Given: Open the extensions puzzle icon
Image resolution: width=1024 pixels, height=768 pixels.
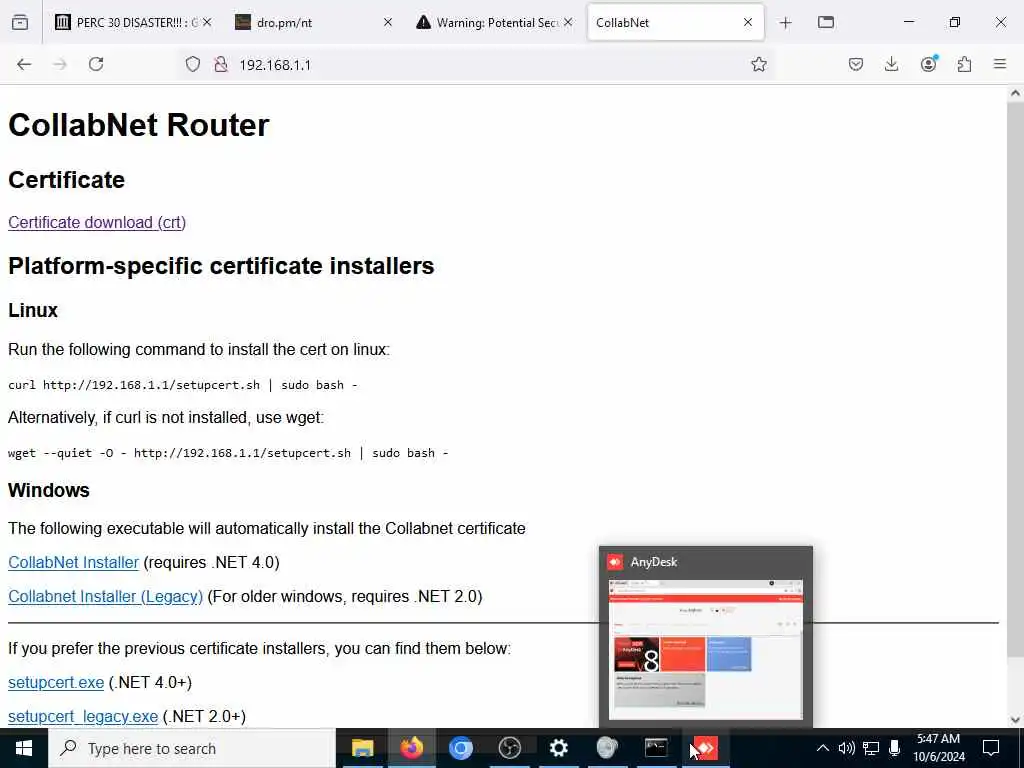Looking at the screenshot, I should [964, 64].
